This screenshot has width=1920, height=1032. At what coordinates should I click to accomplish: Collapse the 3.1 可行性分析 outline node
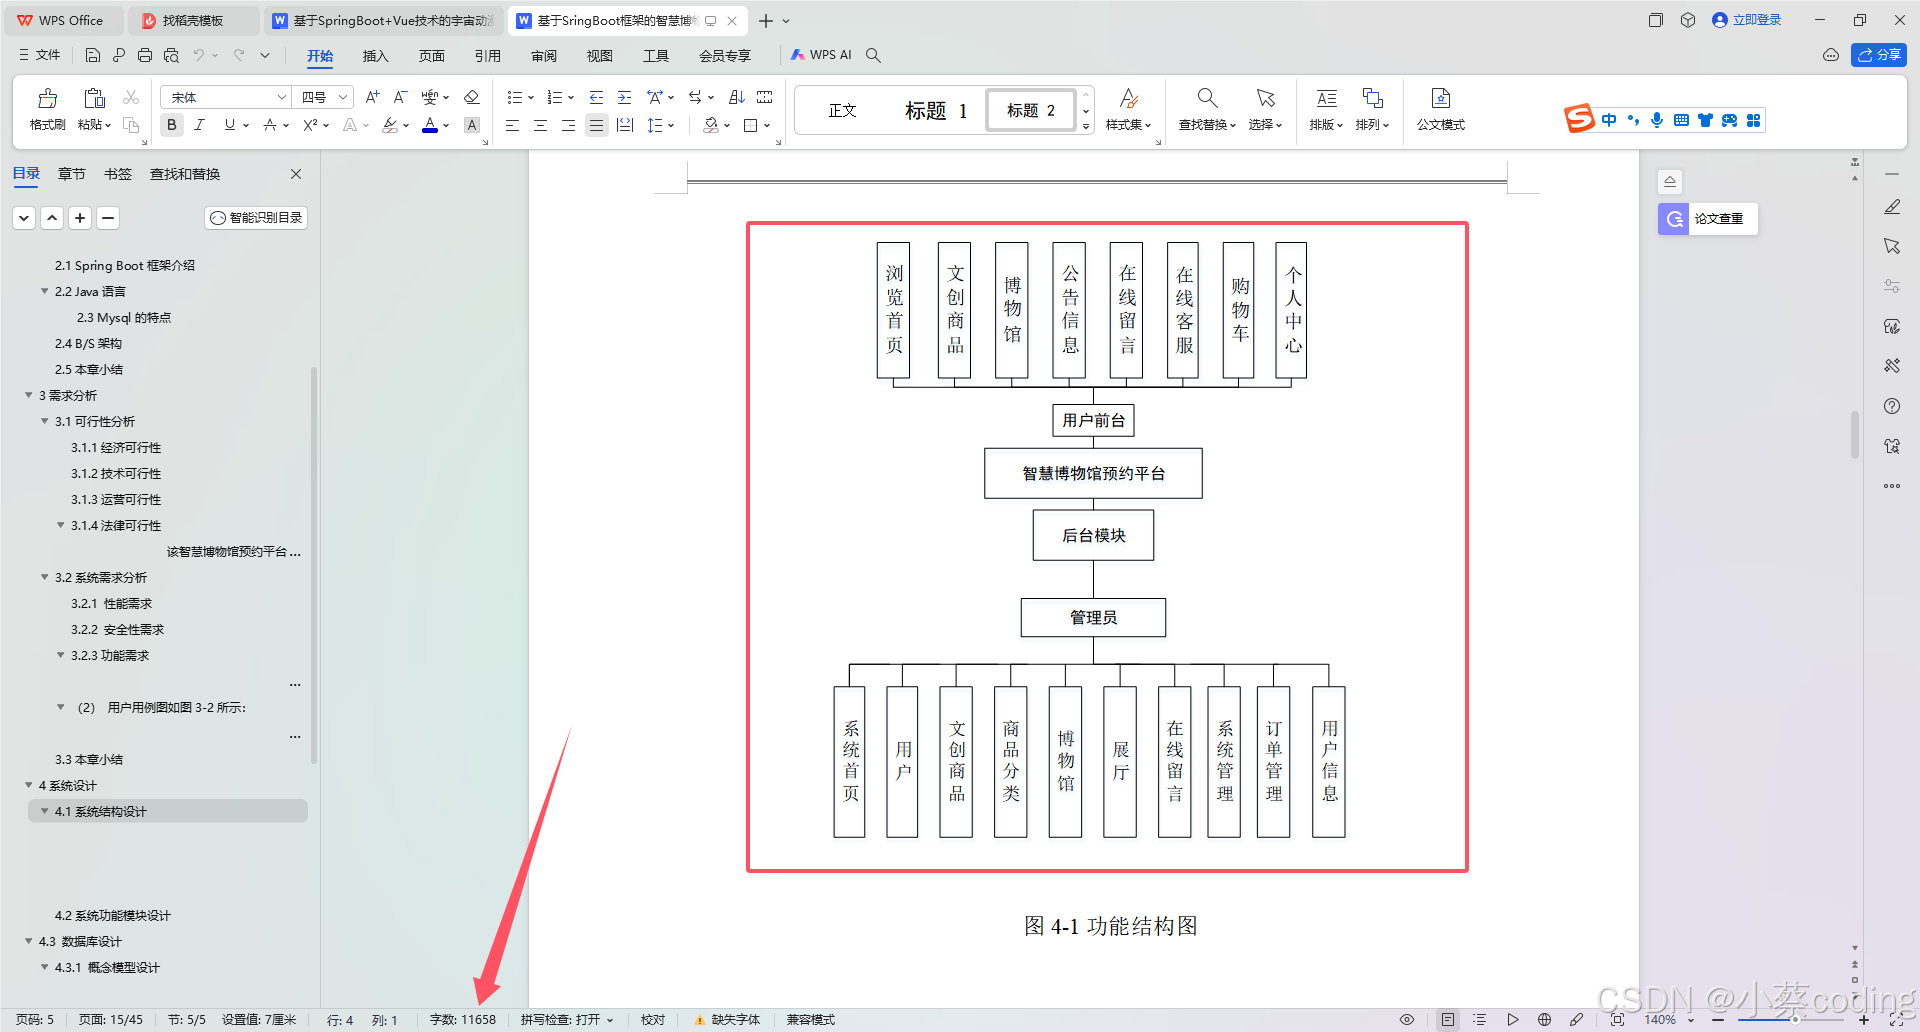click(44, 421)
